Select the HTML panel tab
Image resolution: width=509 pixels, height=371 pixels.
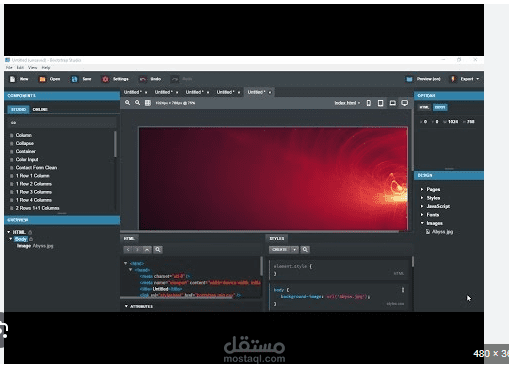pyautogui.click(x=129, y=239)
